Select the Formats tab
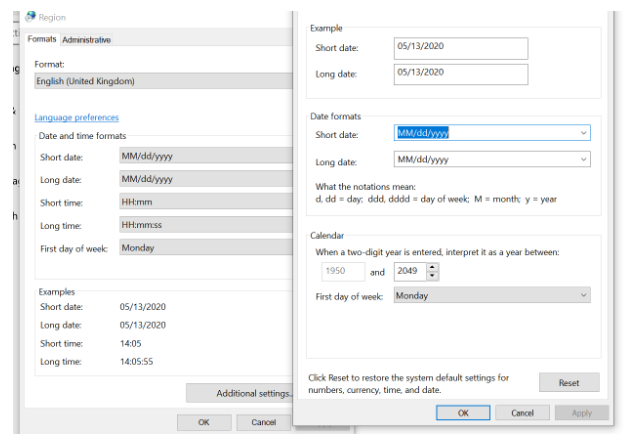This screenshot has width=627, height=438. point(42,40)
